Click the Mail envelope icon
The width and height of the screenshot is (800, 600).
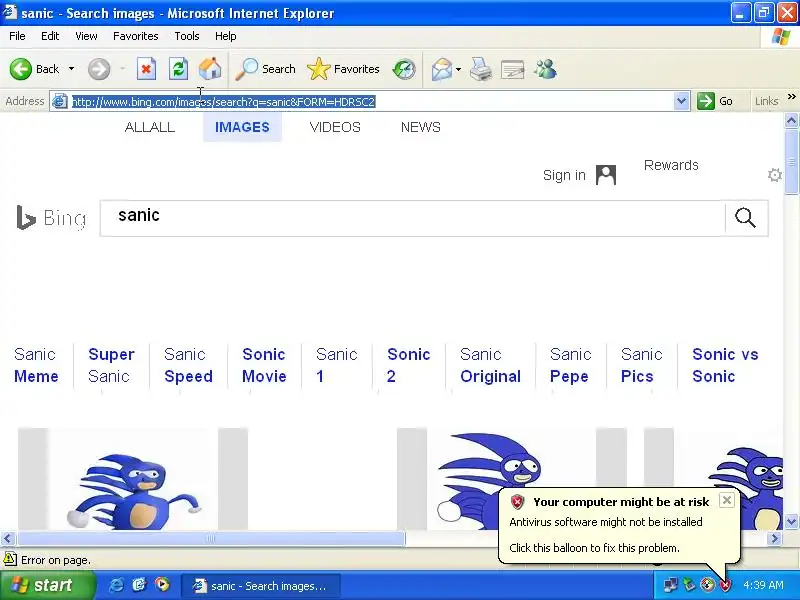pyautogui.click(x=441, y=69)
